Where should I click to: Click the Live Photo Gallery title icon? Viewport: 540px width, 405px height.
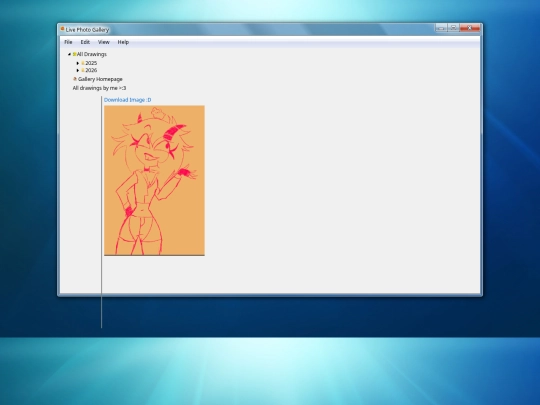point(62,29)
